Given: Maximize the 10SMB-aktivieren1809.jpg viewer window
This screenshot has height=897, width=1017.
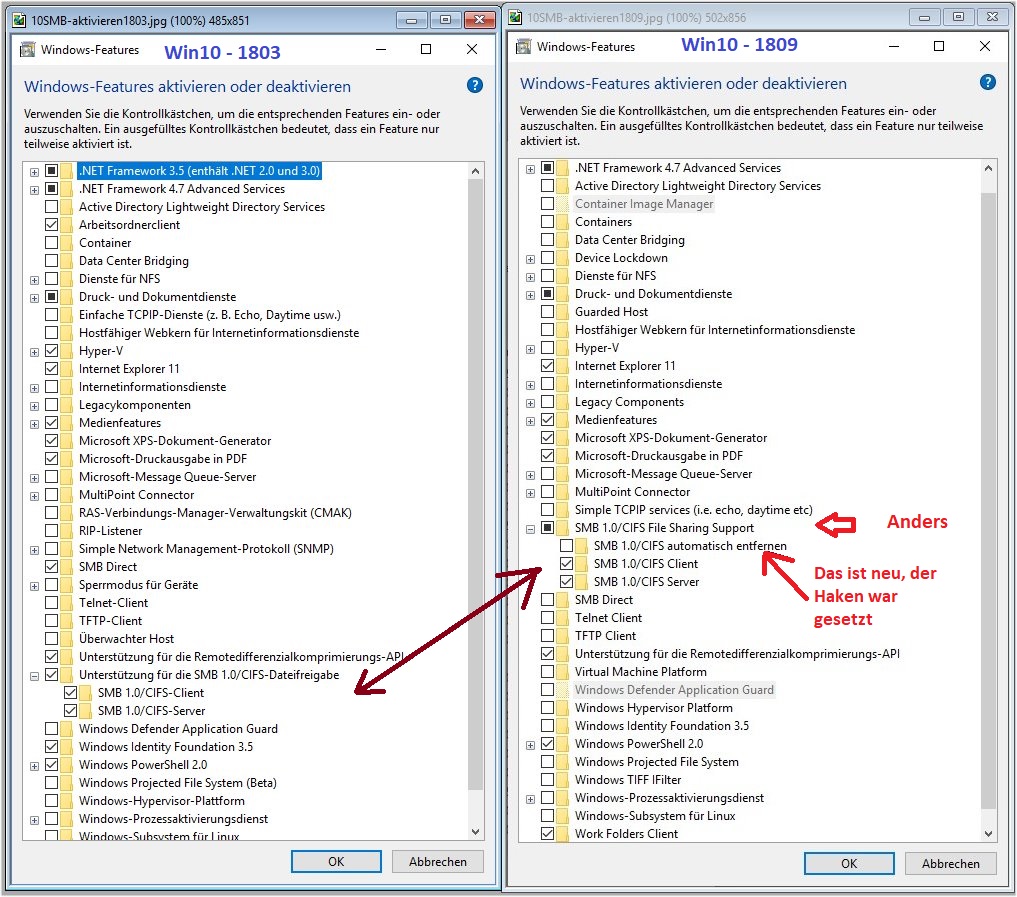Looking at the screenshot, I should (958, 17).
